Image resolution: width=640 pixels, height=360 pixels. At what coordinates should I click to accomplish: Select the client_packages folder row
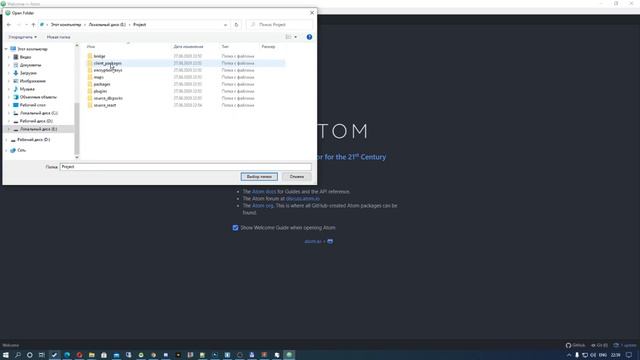pos(186,63)
